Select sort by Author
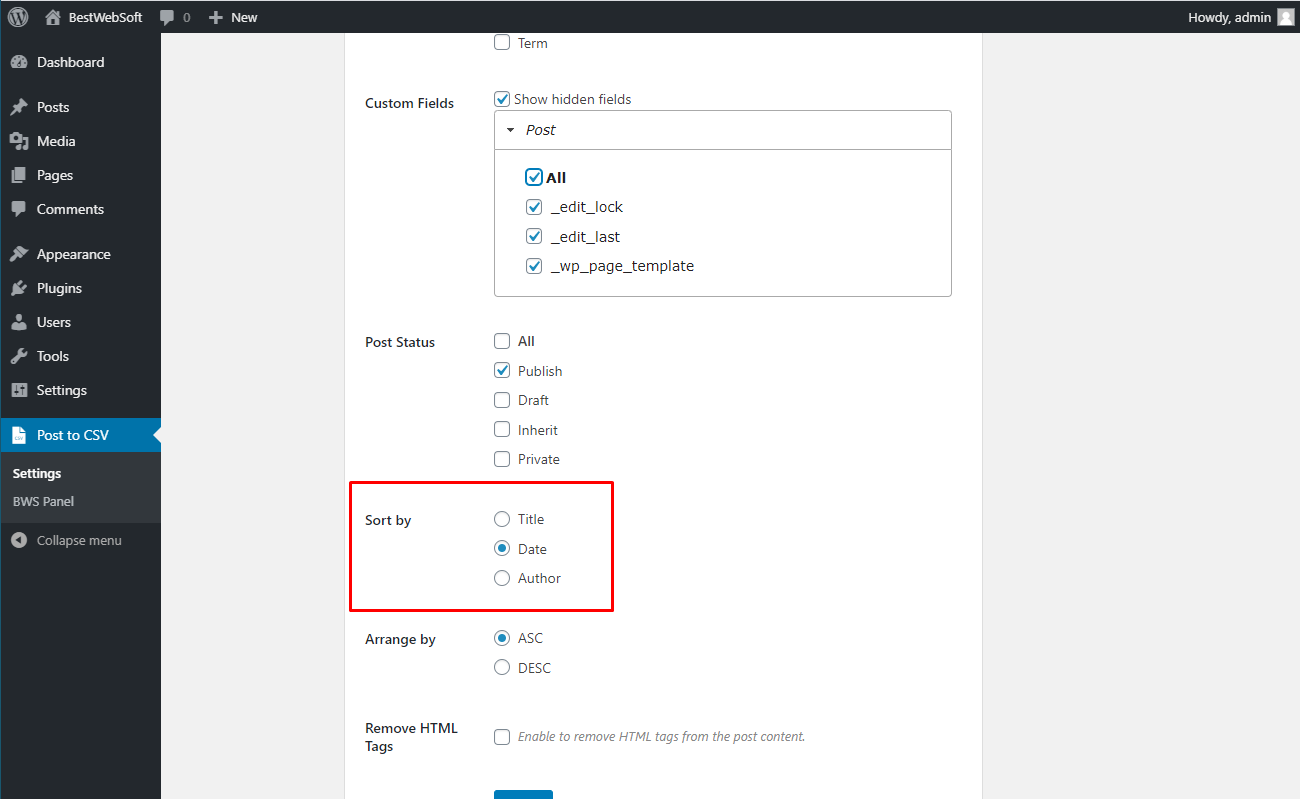1300x799 pixels. (502, 578)
